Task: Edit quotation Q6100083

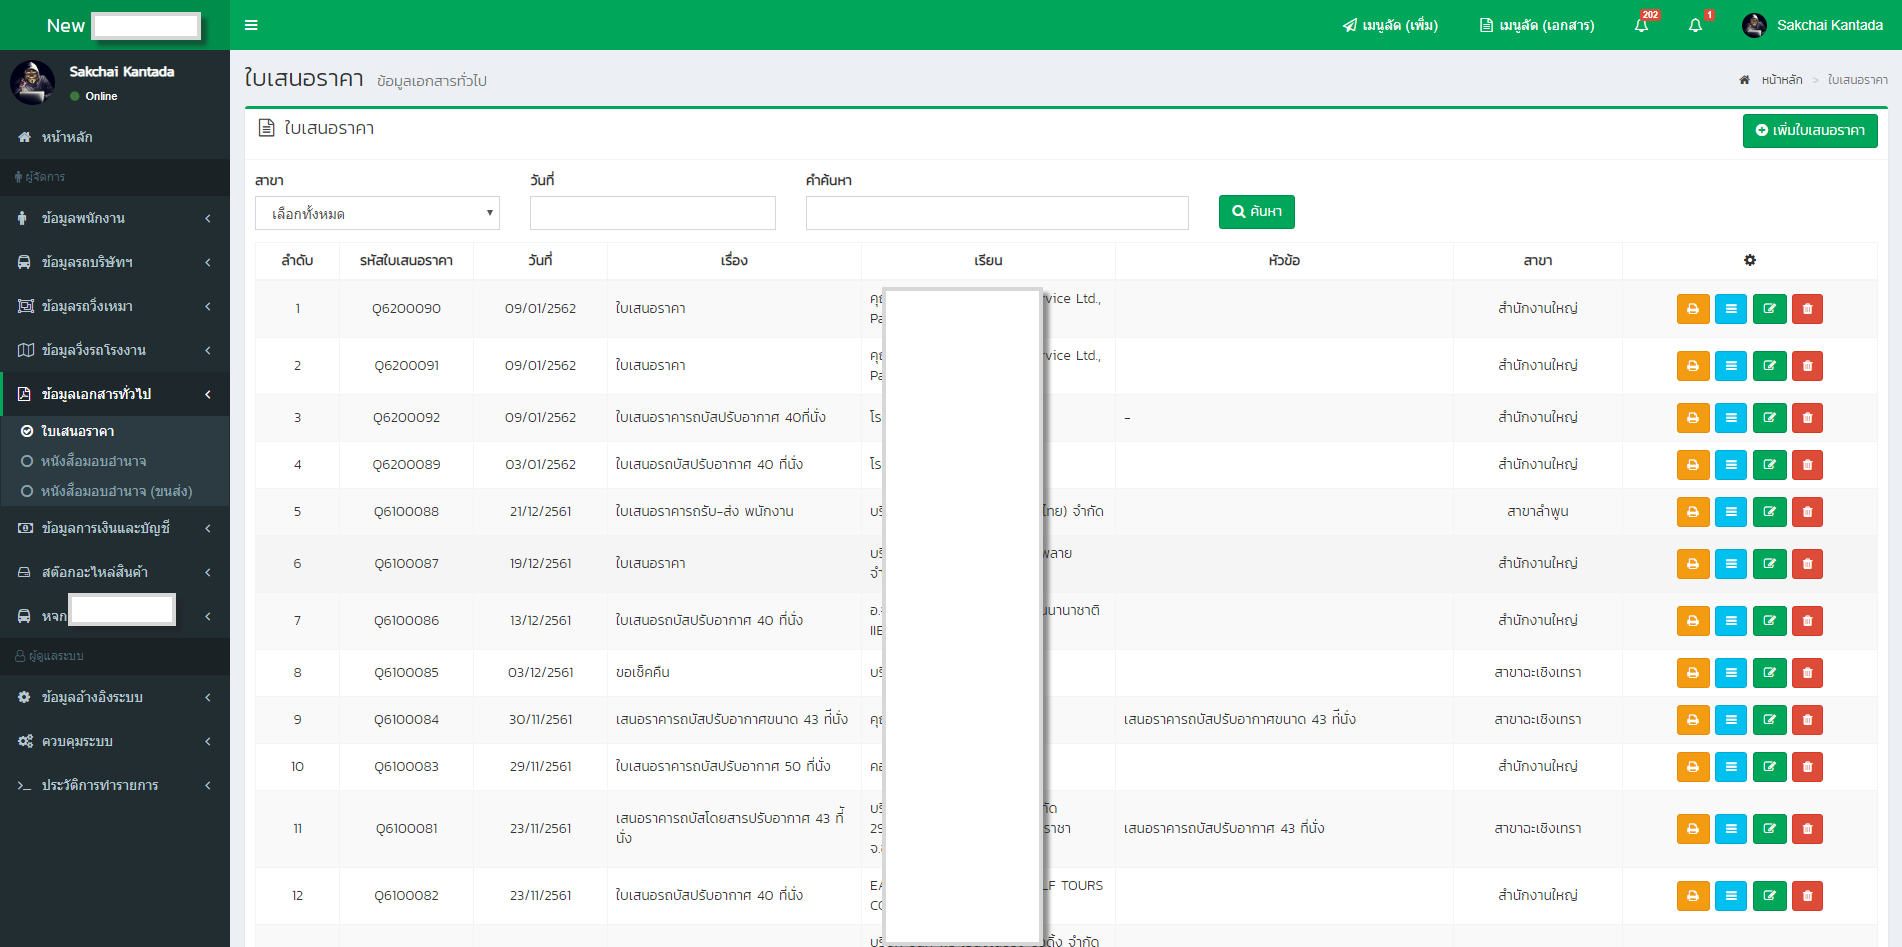Action: tap(1769, 767)
